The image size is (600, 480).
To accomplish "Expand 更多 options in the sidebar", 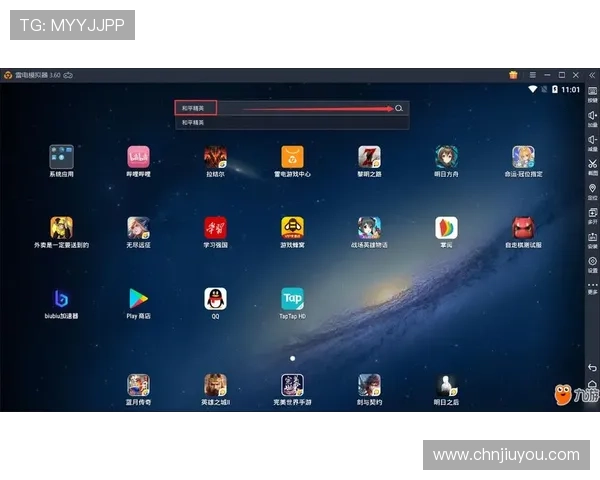I will pos(592,286).
